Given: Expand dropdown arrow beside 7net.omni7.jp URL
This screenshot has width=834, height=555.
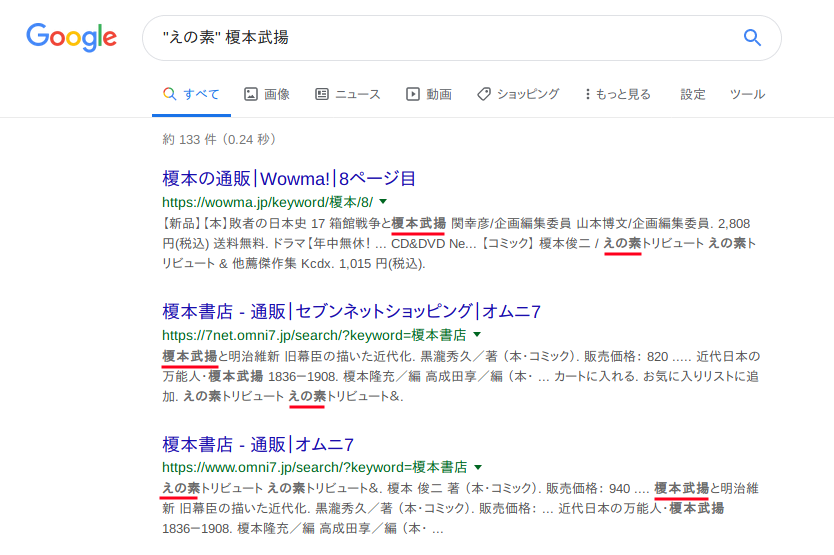Looking at the screenshot, I should [x=477, y=335].
